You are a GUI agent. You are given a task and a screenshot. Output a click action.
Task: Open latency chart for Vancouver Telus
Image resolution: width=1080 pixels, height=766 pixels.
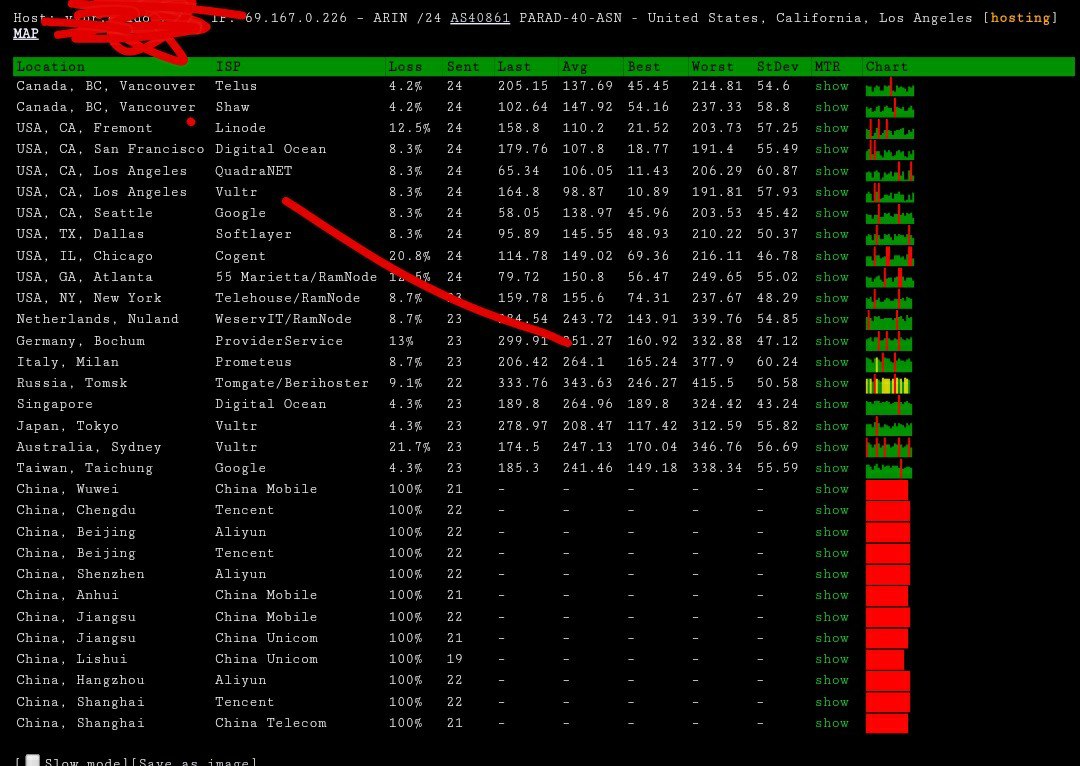889,87
